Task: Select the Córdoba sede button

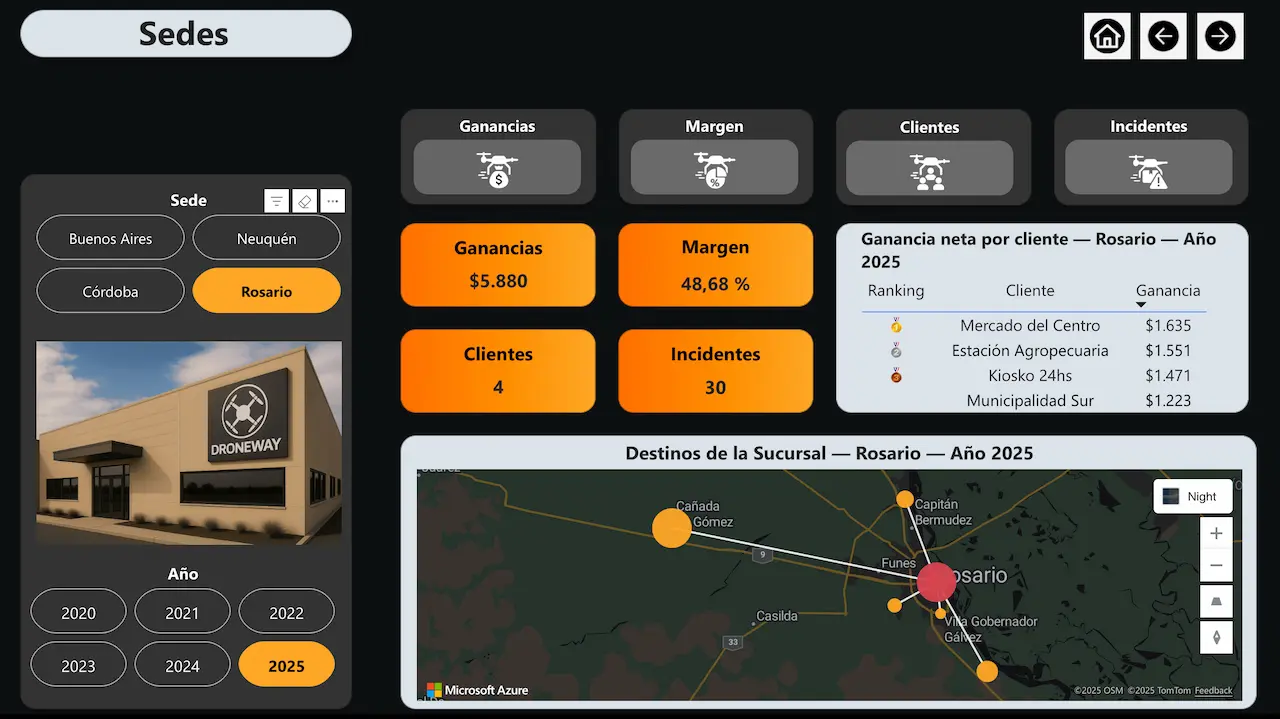Action: (110, 291)
